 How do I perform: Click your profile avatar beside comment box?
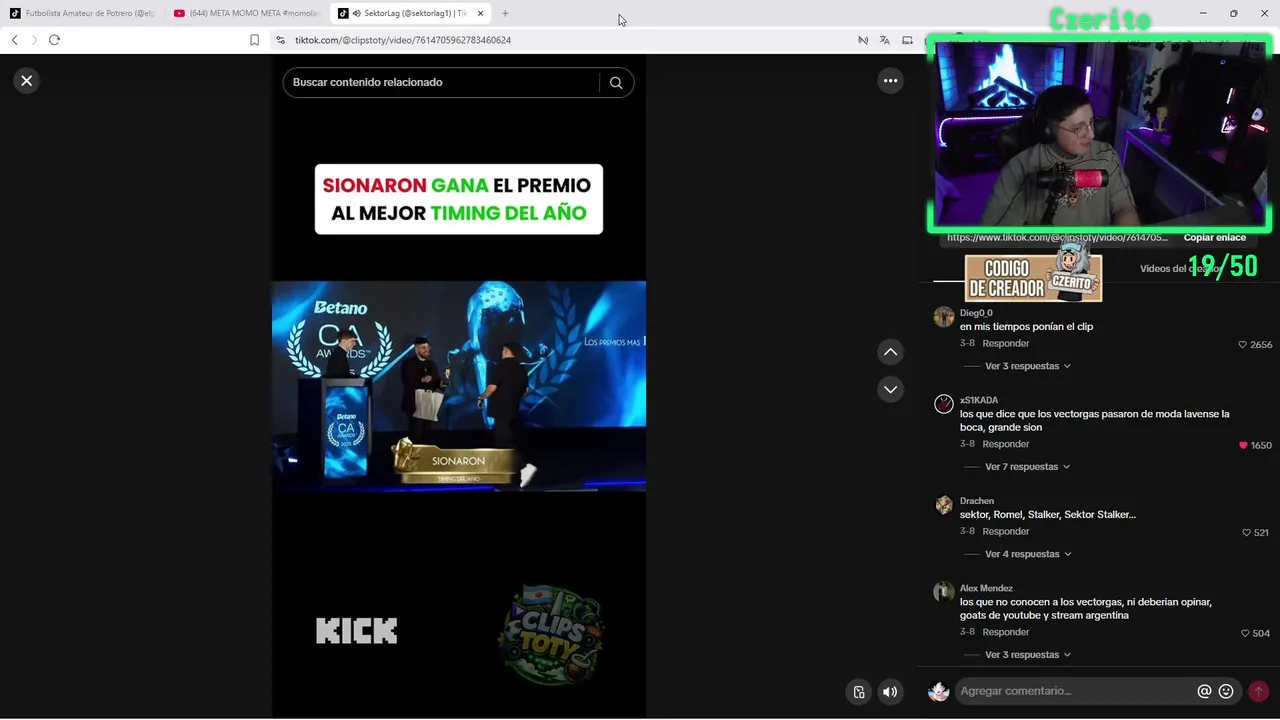pyautogui.click(x=938, y=692)
